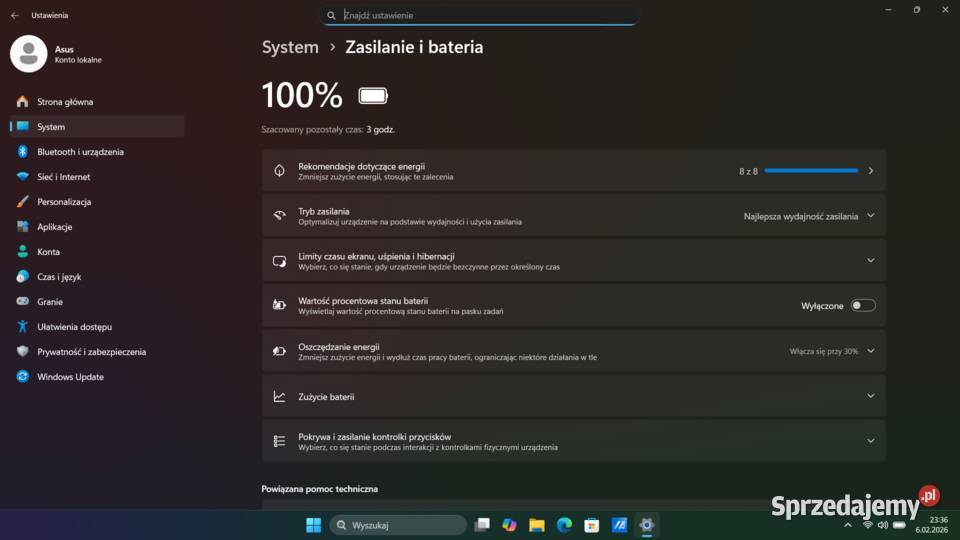
Task: Open Windows Update settings
Action: 97,377
